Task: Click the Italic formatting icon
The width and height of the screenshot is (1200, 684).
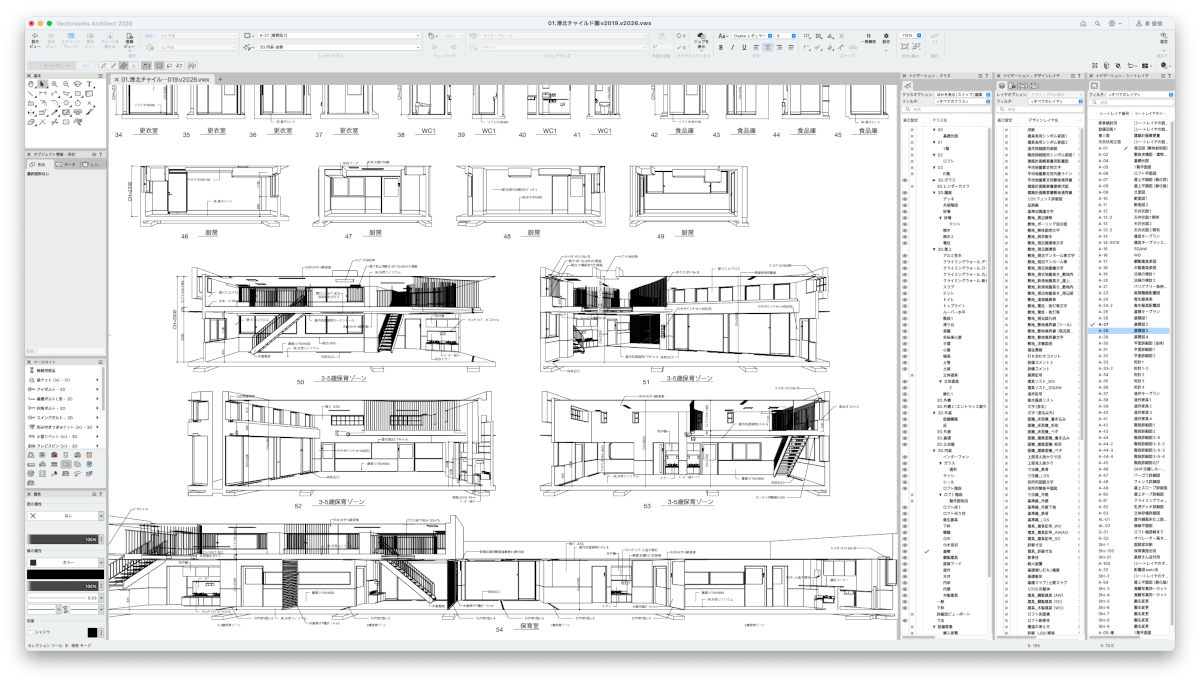Action: coord(732,47)
